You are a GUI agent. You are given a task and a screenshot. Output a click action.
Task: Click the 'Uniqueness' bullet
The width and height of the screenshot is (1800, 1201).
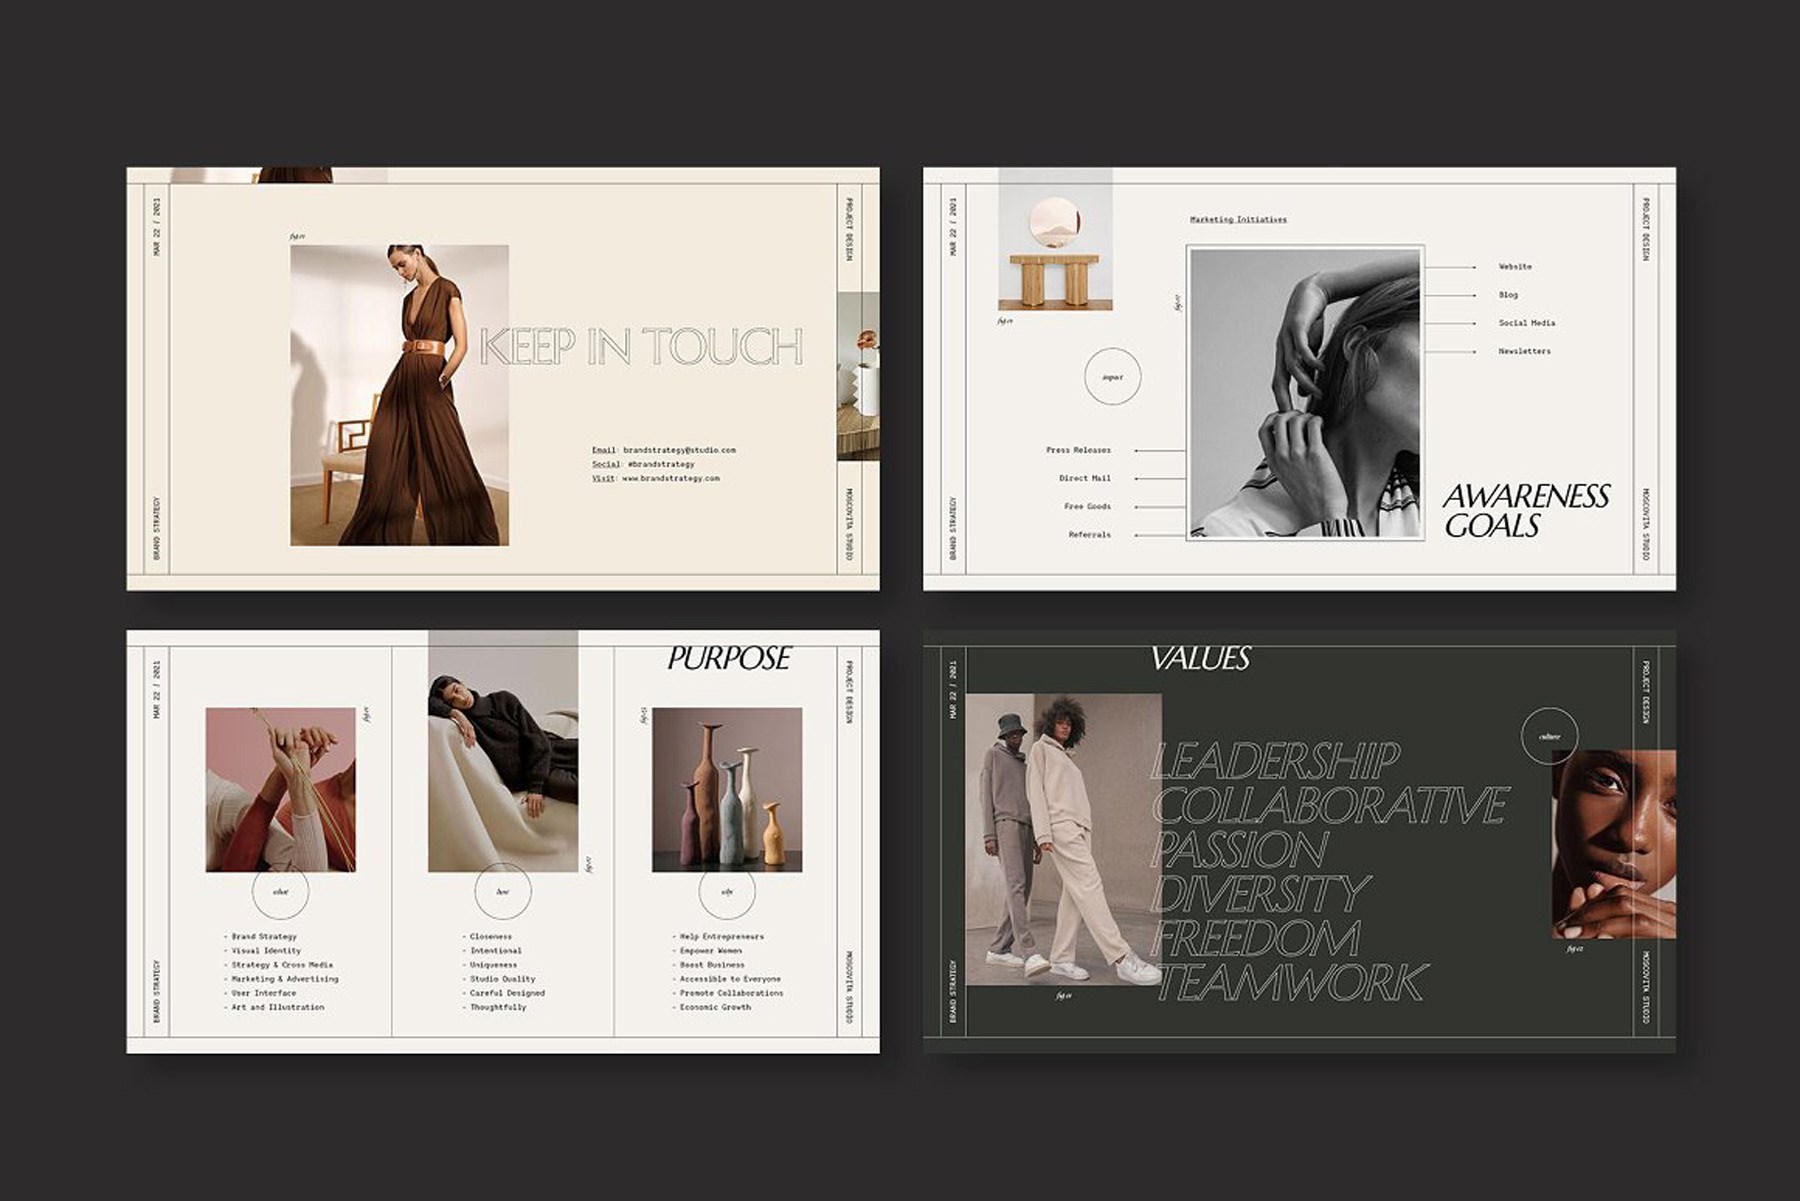[490, 965]
